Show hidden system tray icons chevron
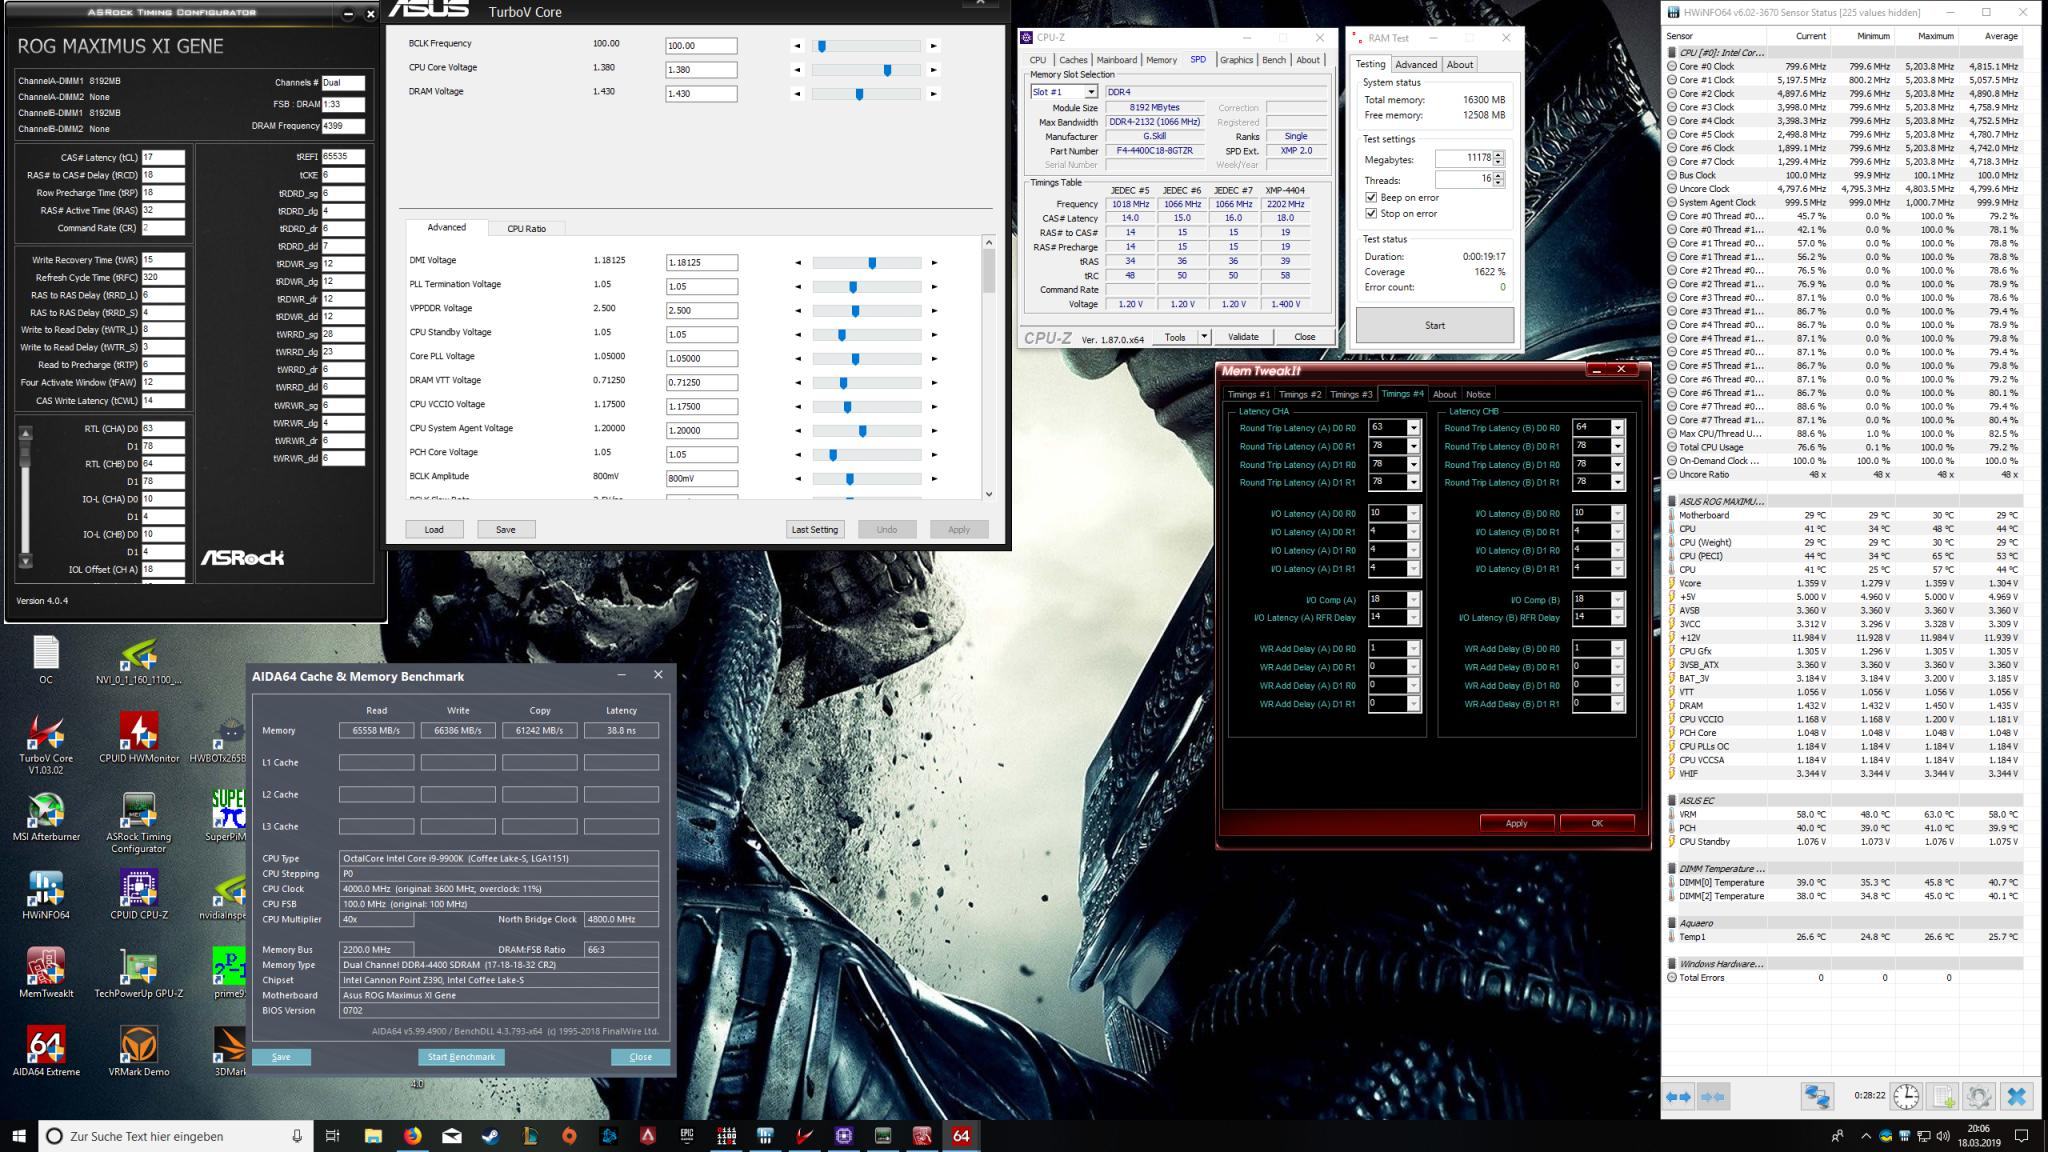 1865,1135
